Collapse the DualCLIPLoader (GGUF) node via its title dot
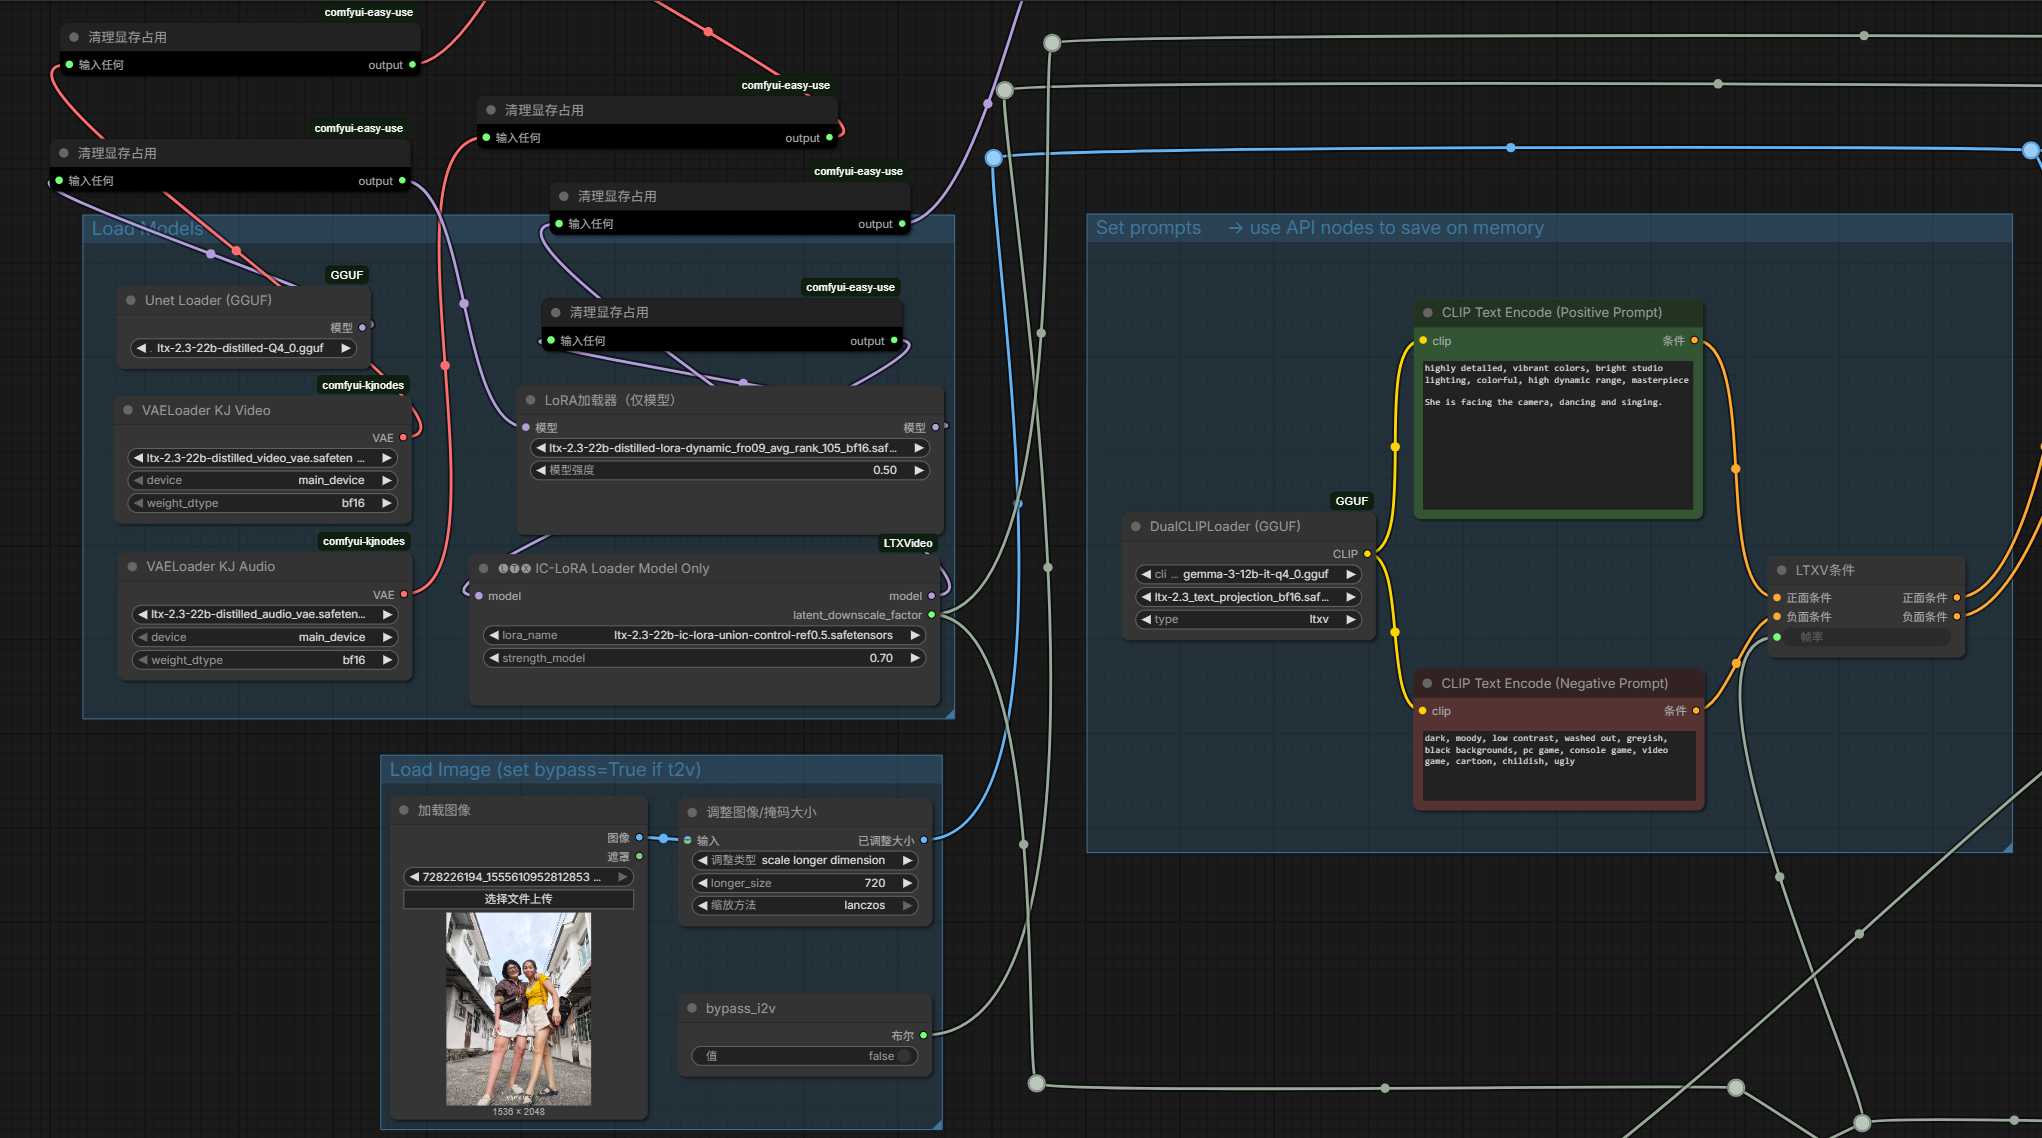The width and height of the screenshot is (2042, 1138). coord(1136,526)
